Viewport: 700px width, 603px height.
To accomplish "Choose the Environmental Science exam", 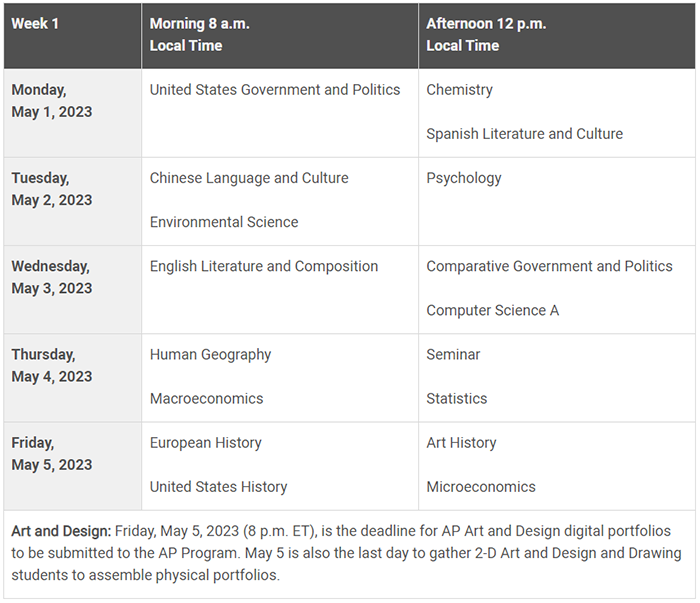I will 224,222.
